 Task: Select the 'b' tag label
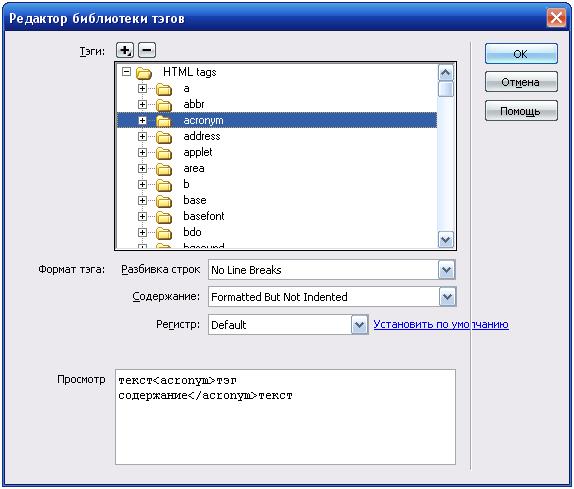pyautogui.click(x=186, y=184)
